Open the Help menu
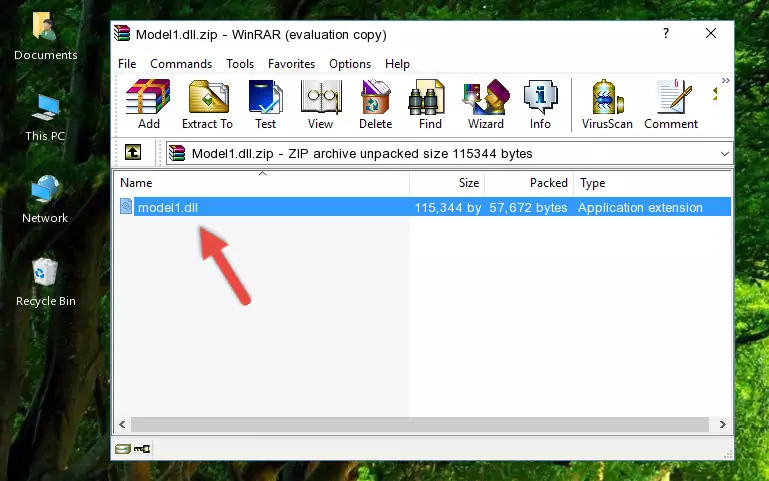 pyautogui.click(x=397, y=64)
